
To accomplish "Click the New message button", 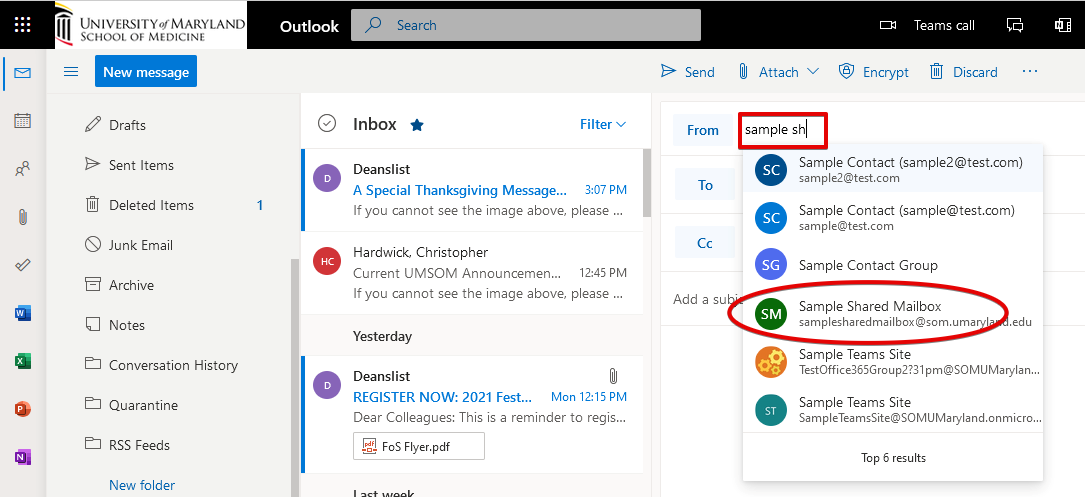I will 146,72.
